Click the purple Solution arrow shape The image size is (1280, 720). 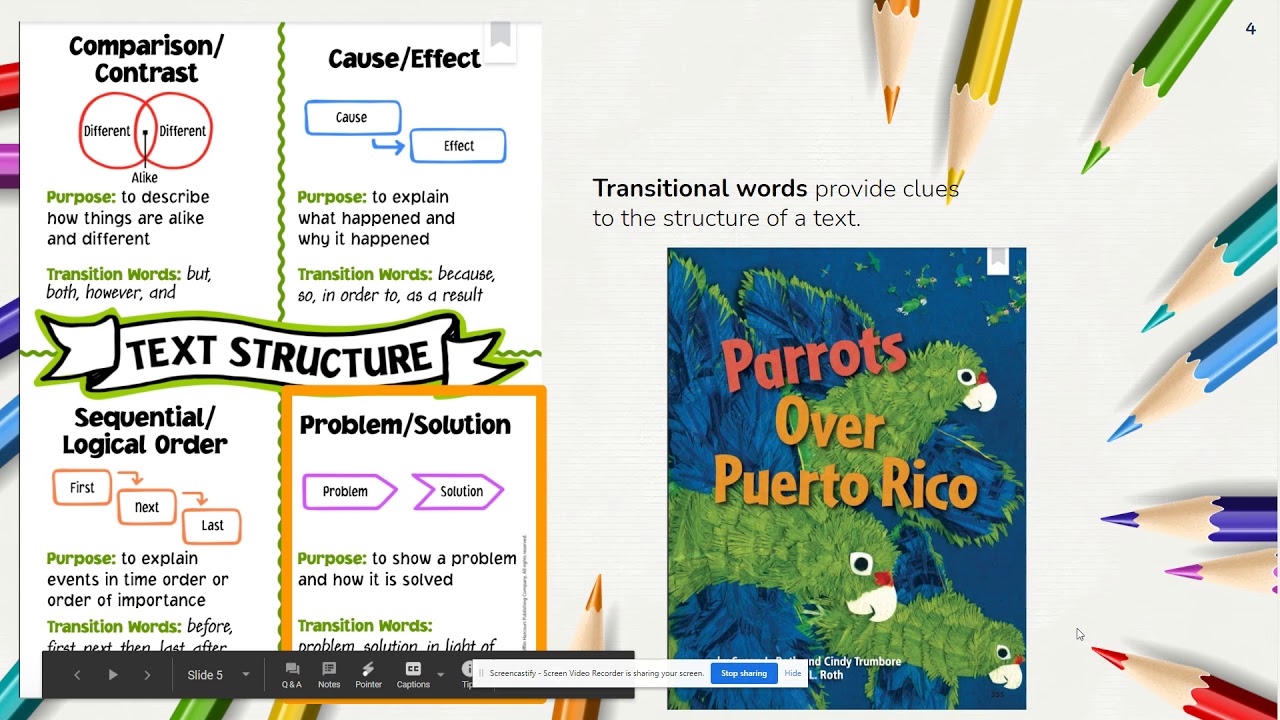click(458, 491)
